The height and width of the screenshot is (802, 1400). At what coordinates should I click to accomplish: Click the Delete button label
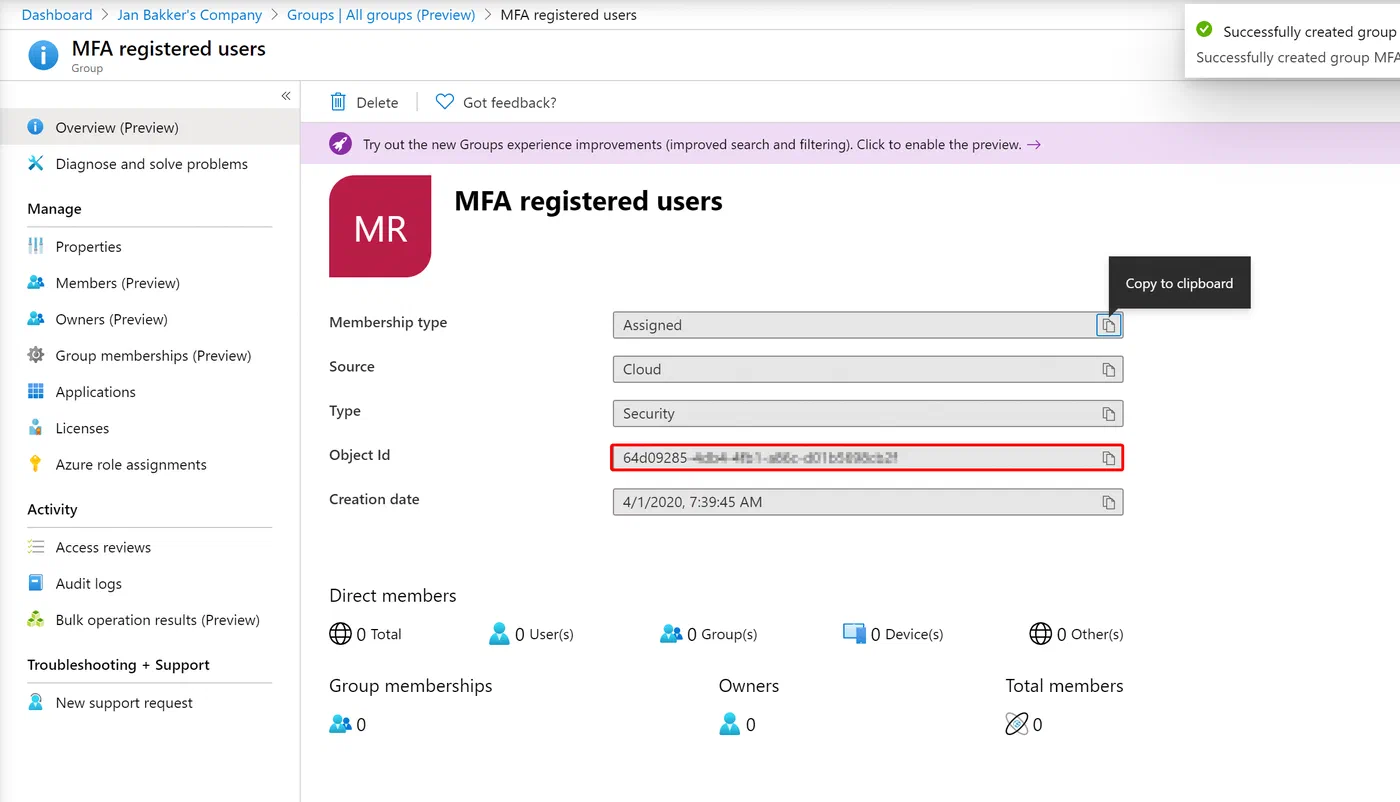(x=377, y=102)
